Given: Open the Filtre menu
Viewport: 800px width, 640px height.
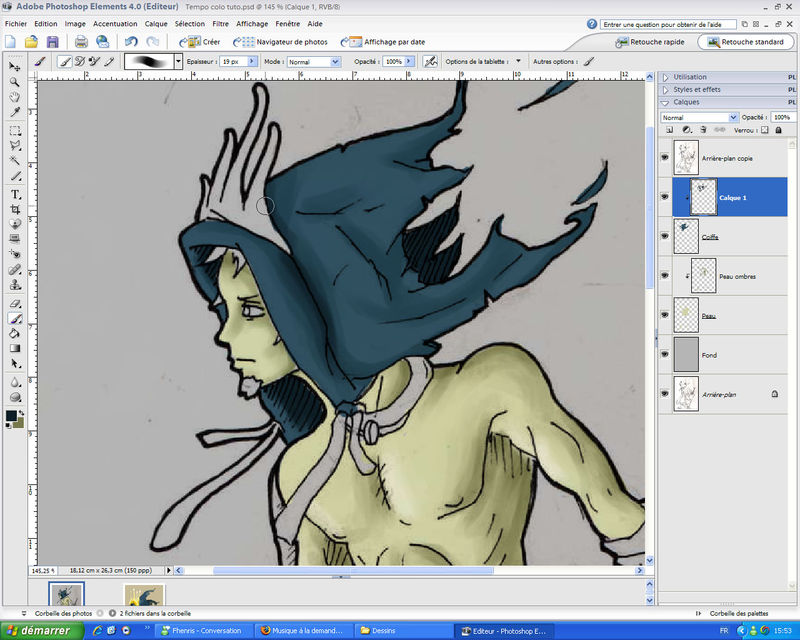Looking at the screenshot, I should [x=220, y=23].
